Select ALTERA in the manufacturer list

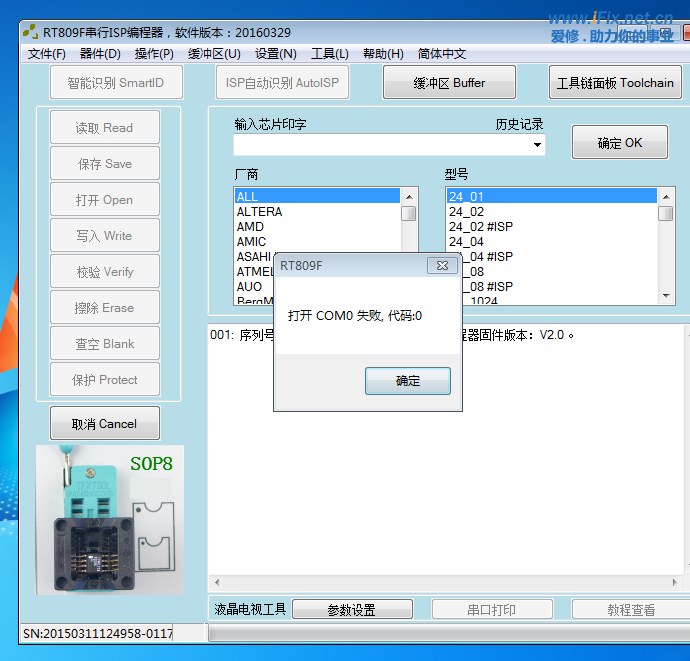(x=259, y=212)
